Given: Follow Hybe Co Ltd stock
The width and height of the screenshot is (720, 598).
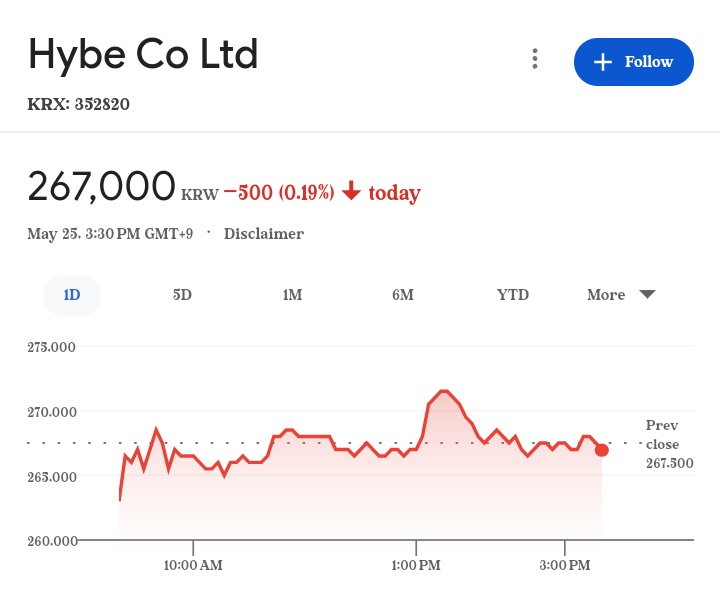Looking at the screenshot, I should (x=634, y=62).
